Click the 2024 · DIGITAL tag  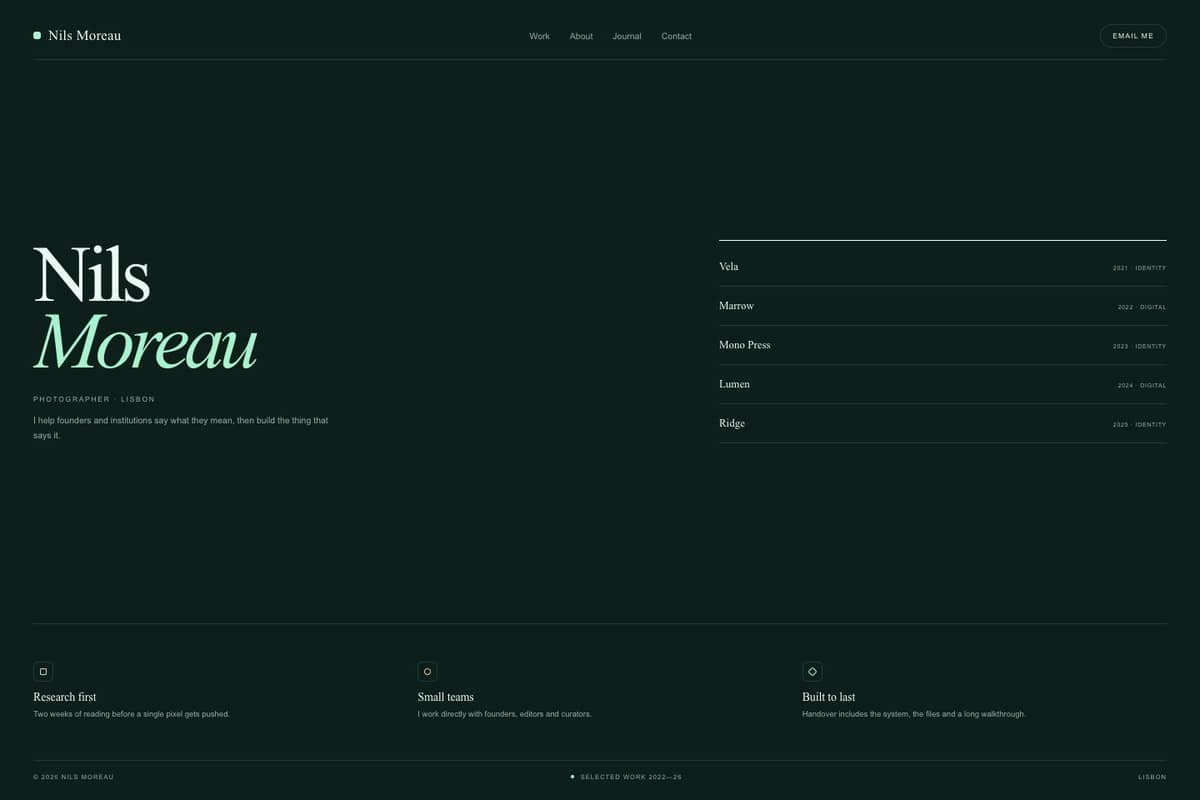1142,385
